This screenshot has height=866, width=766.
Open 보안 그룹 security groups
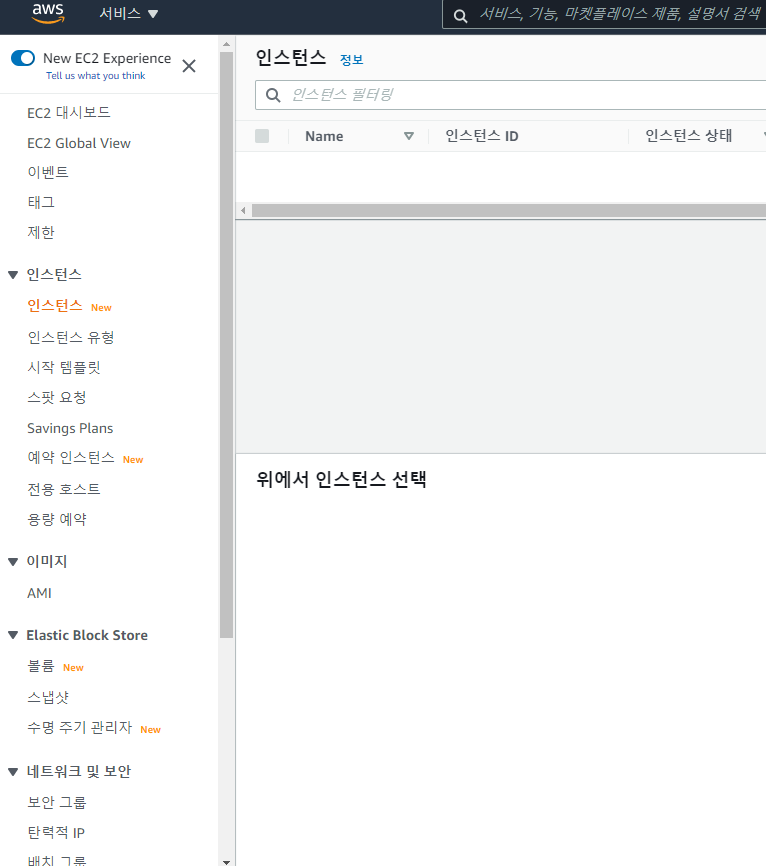pos(57,802)
